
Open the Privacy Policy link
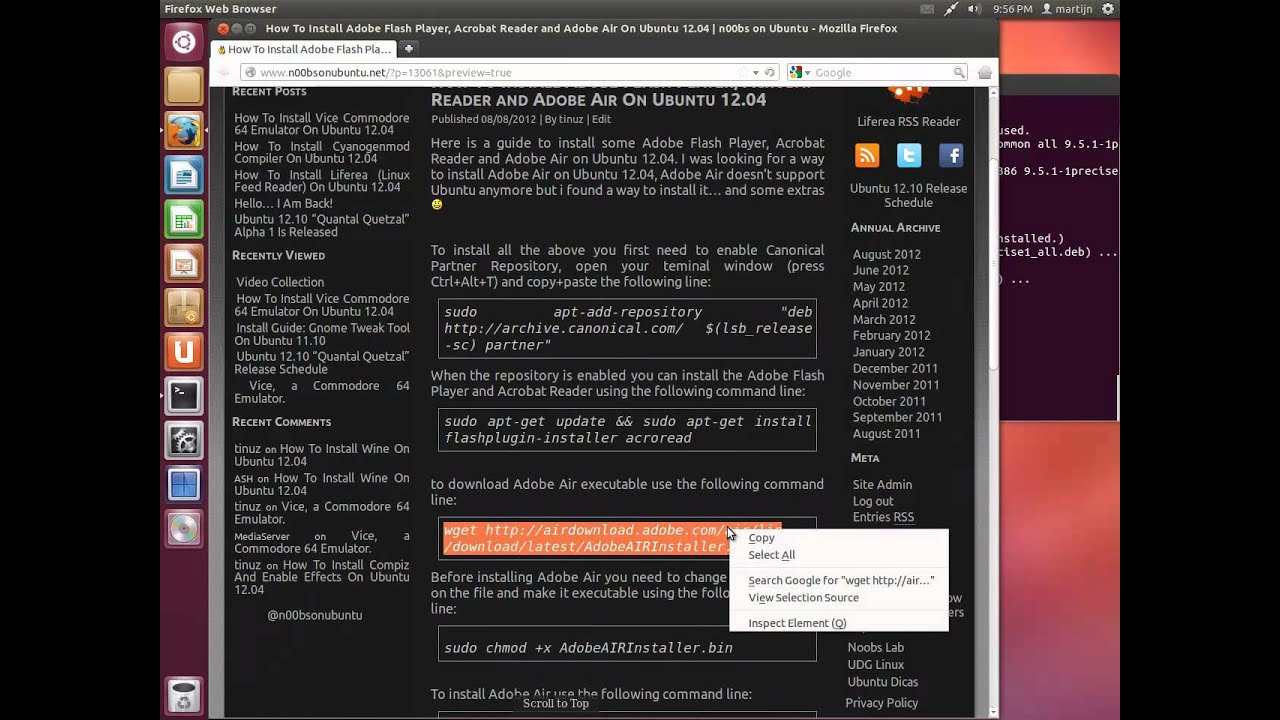(x=881, y=703)
